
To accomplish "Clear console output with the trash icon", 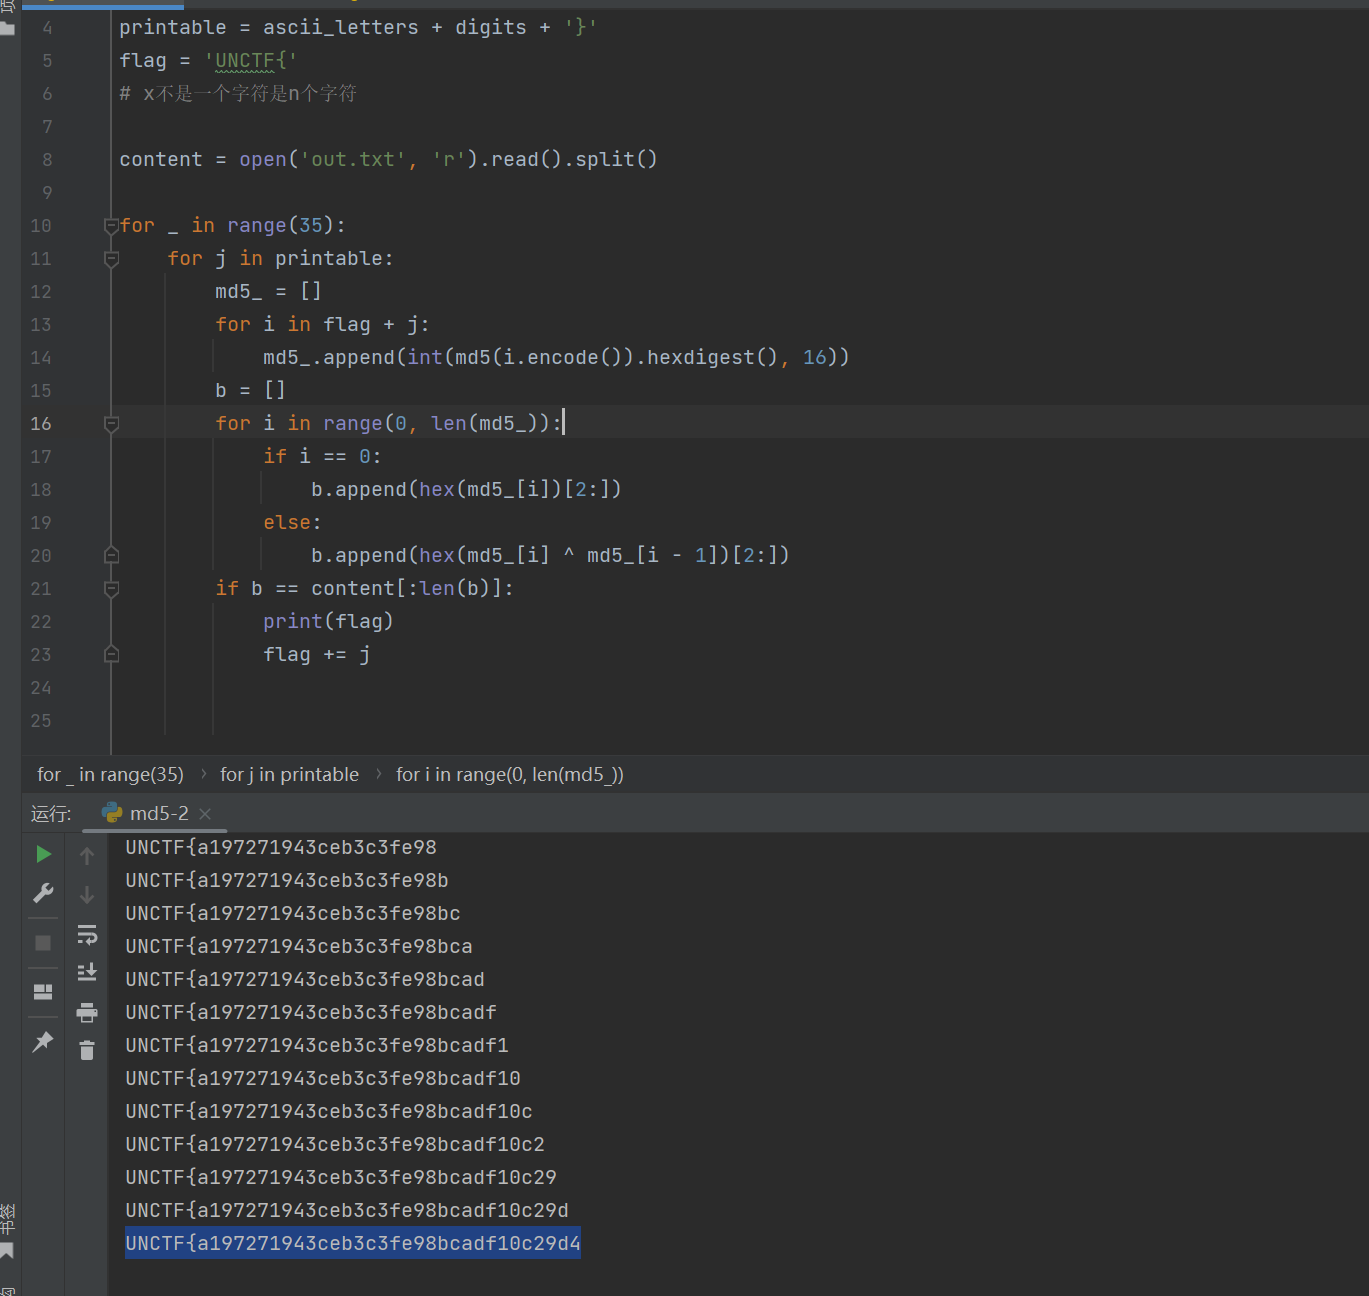I will 87,1050.
